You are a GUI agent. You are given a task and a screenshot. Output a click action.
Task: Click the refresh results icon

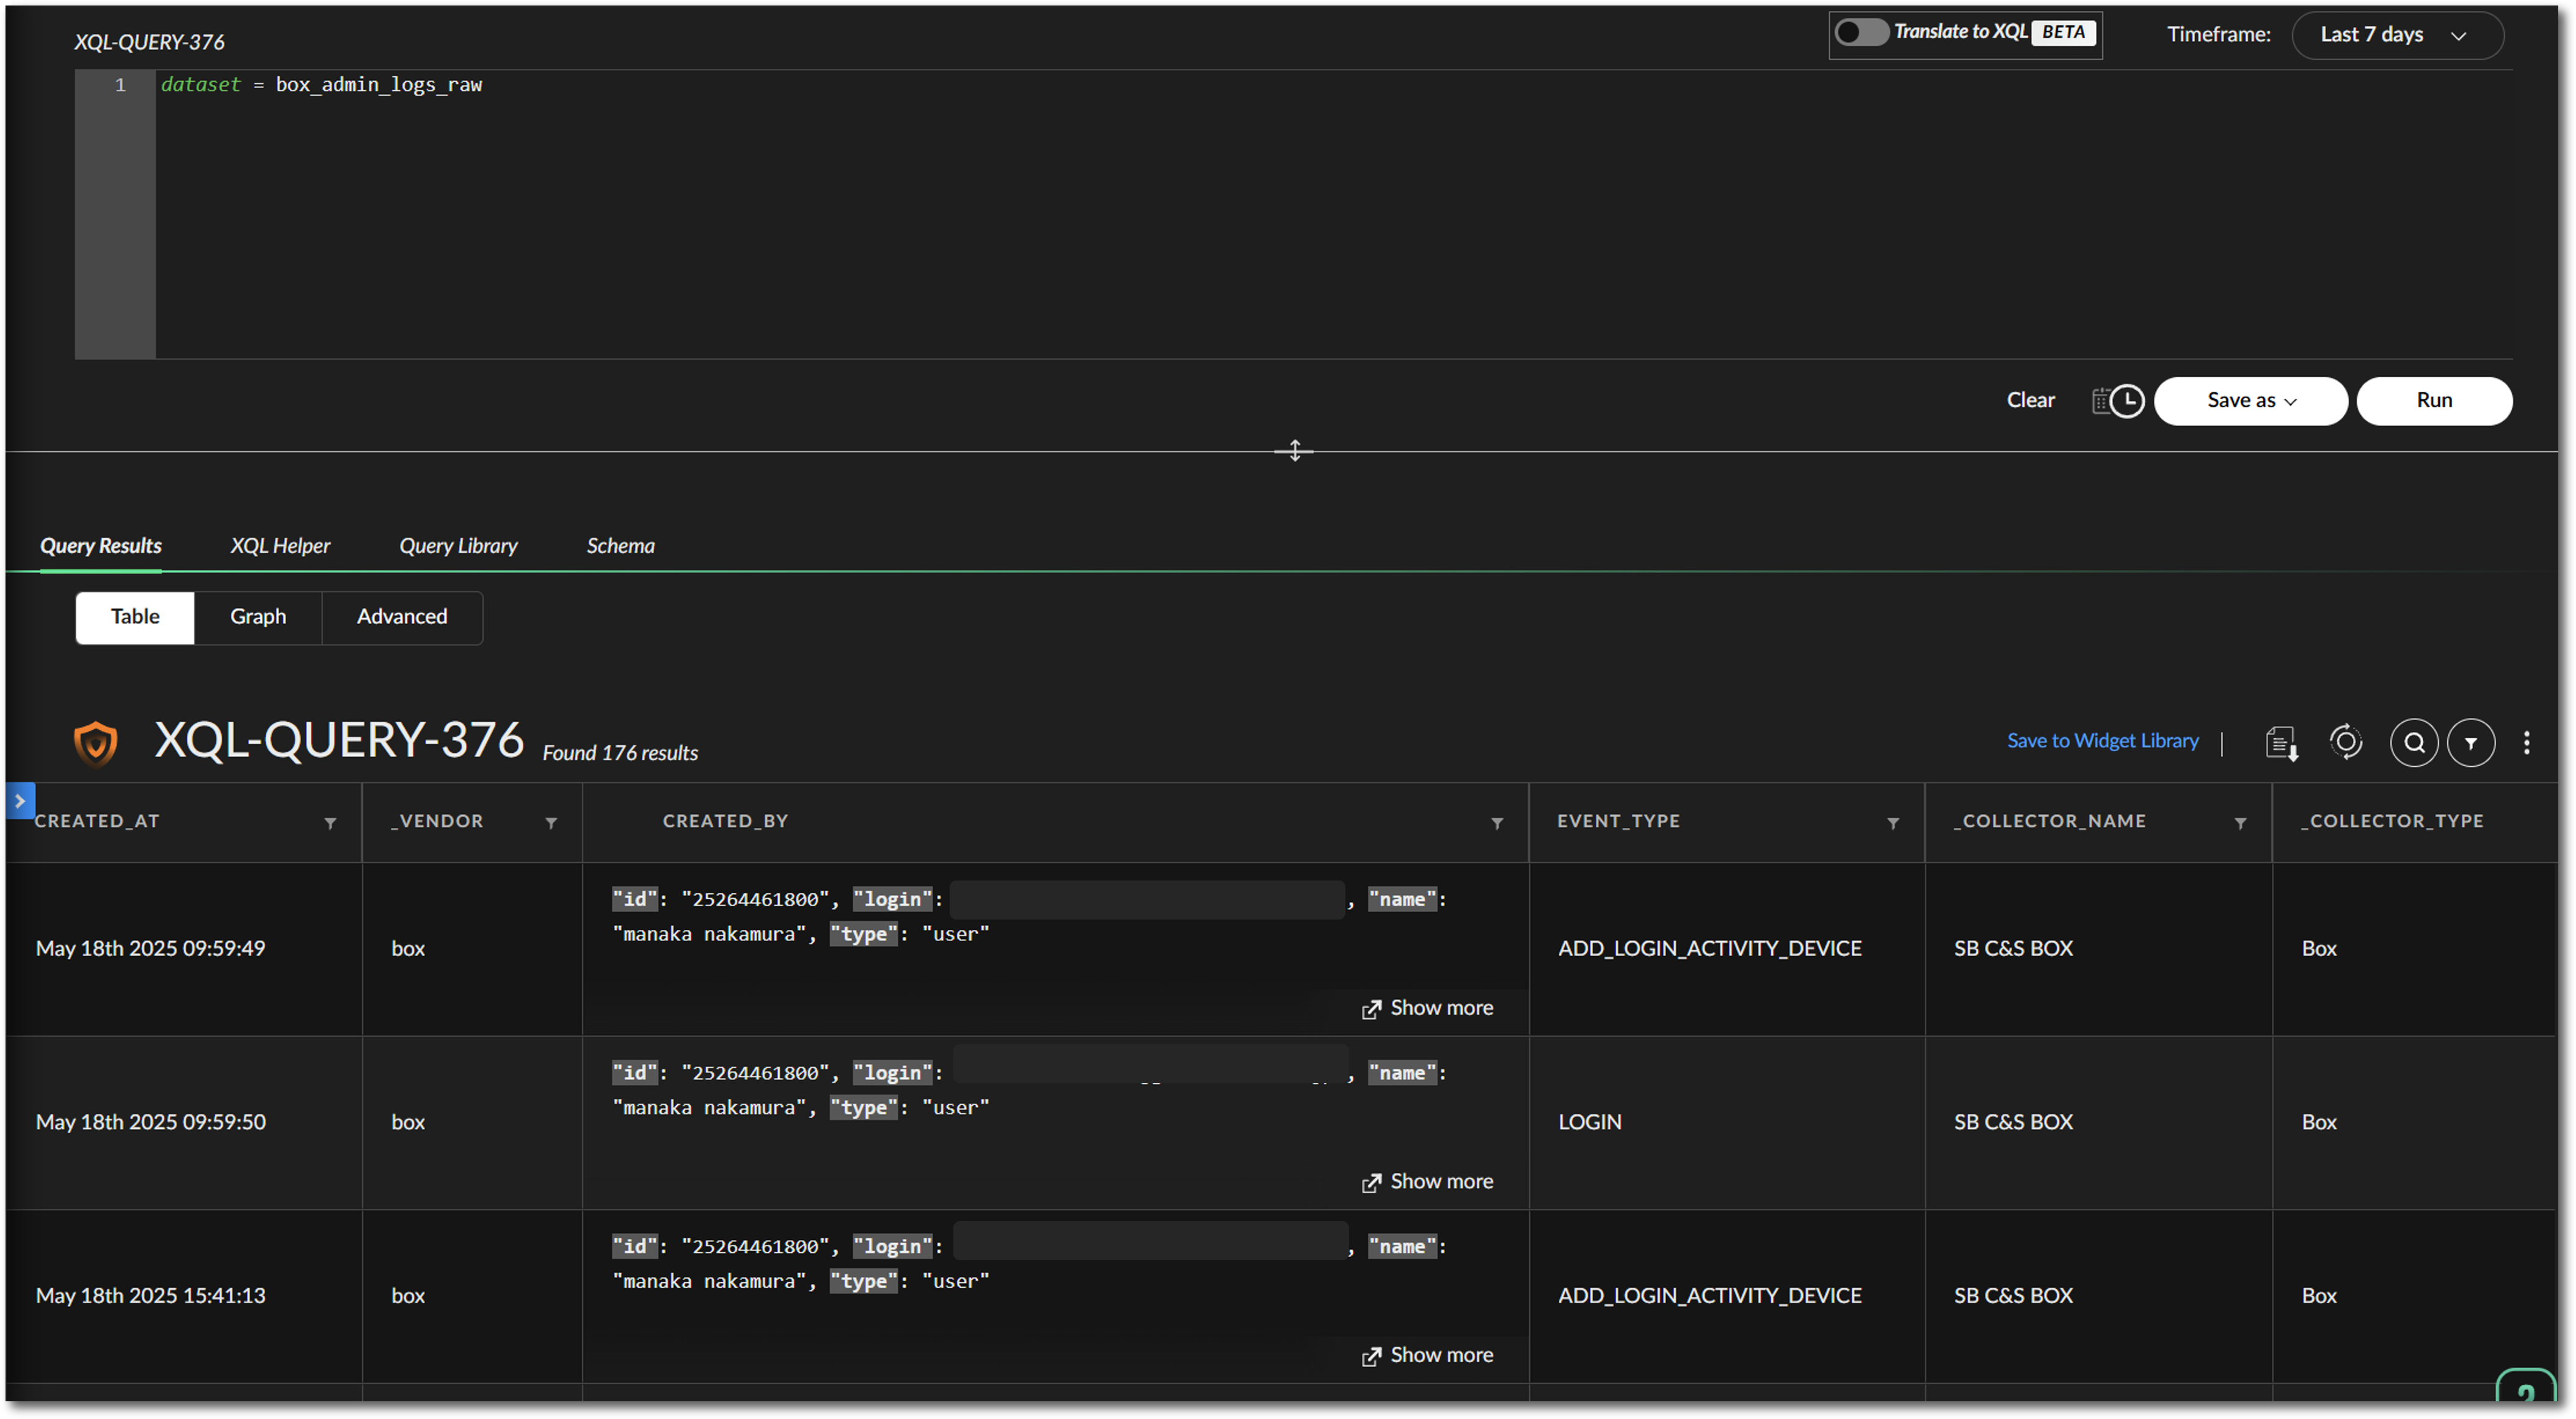[x=2345, y=742]
